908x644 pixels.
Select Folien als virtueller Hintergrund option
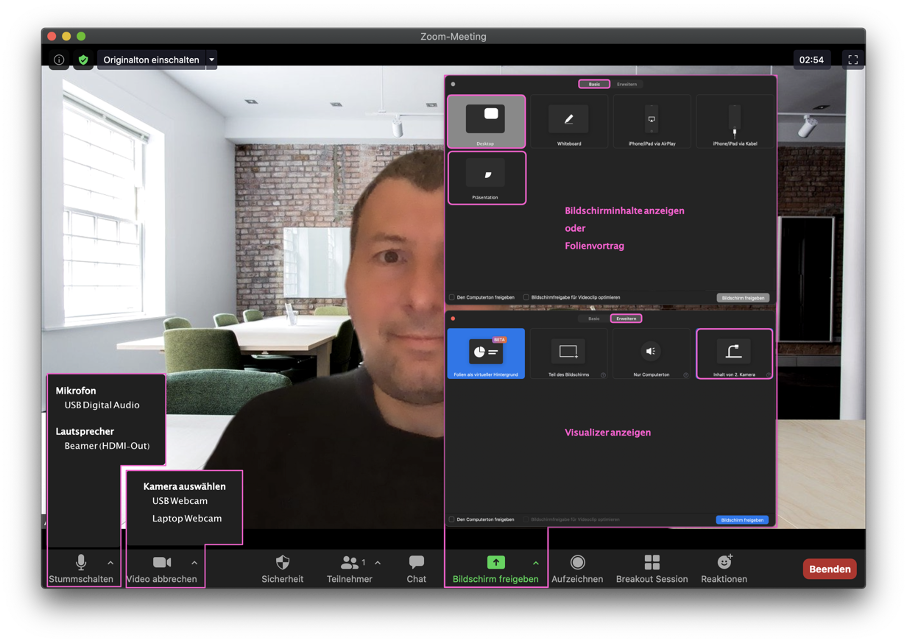pos(486,354)
